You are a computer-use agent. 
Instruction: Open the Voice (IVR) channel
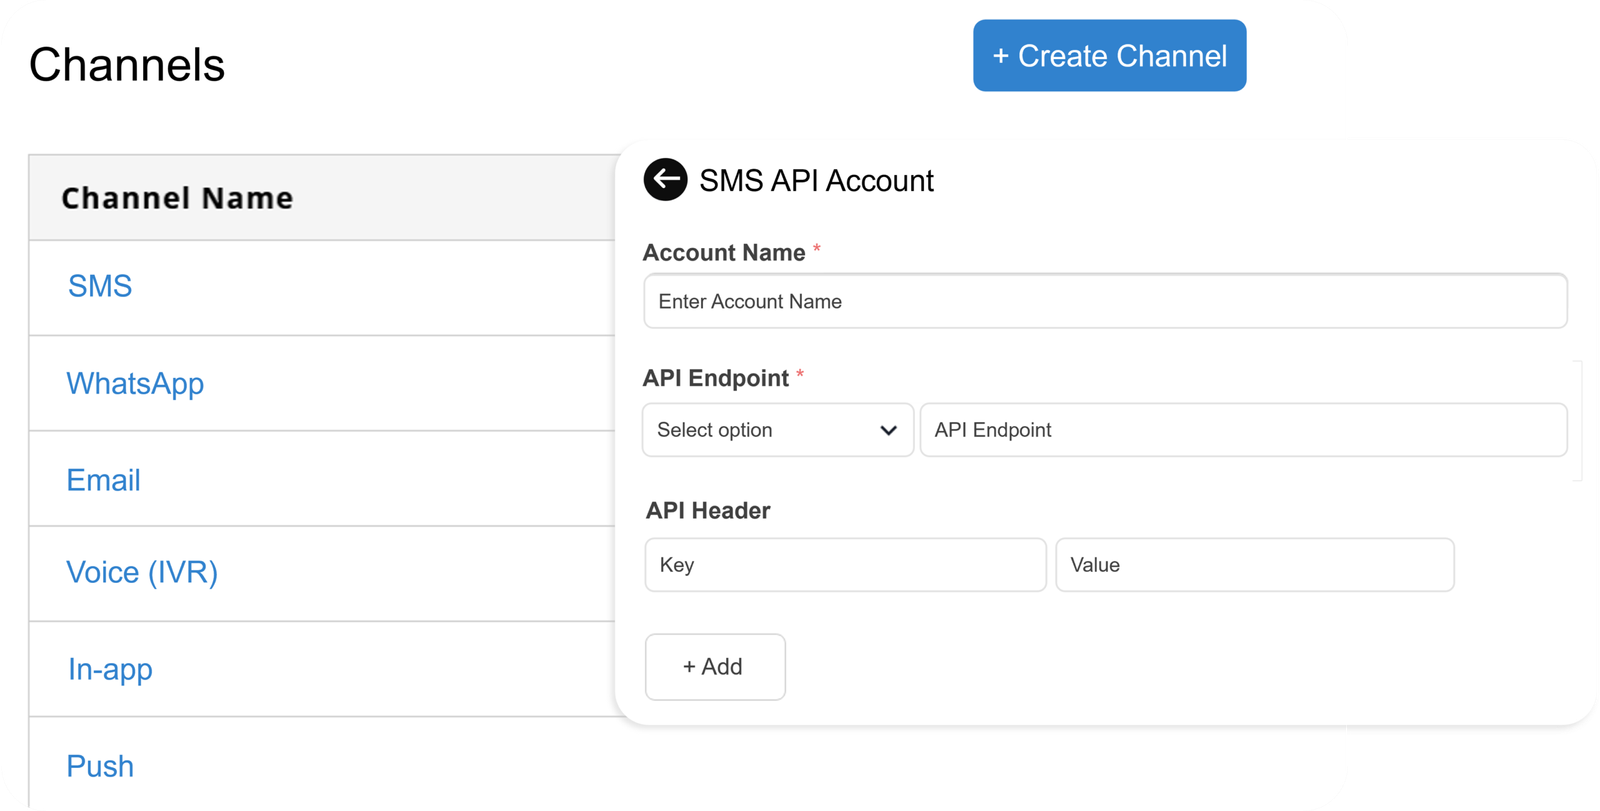142,573
